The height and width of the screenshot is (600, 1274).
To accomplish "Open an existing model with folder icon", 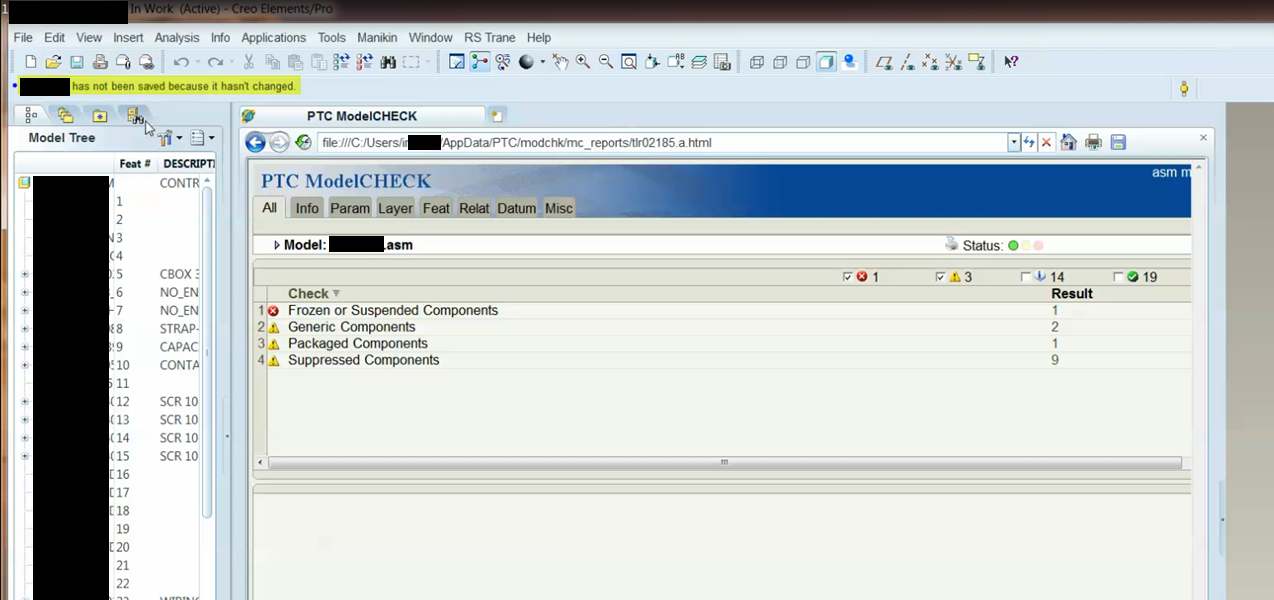I will (x=53, y=62).
